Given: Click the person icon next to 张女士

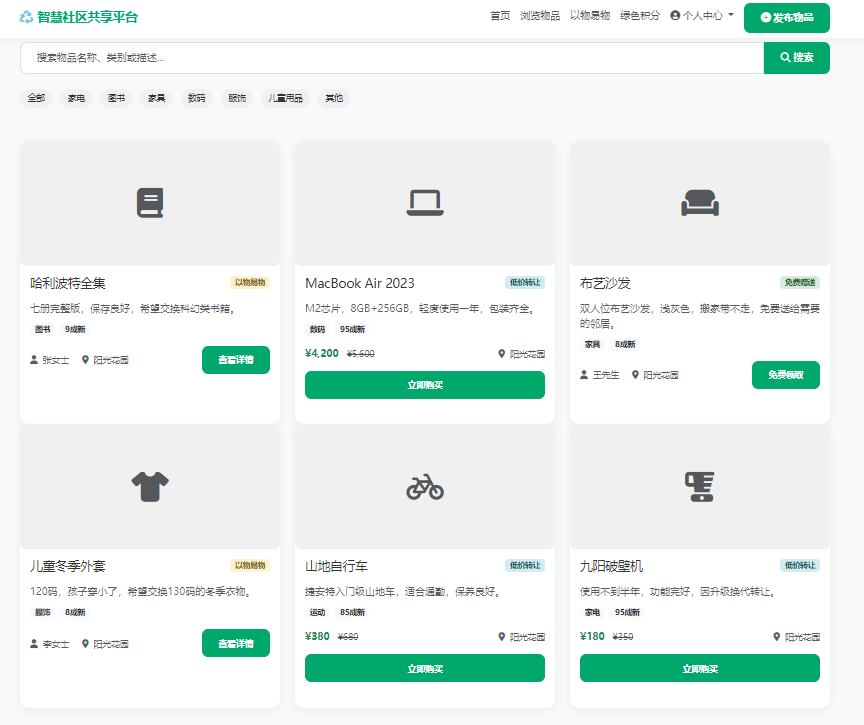Looking at the screenshot, I should pos(34,360).
